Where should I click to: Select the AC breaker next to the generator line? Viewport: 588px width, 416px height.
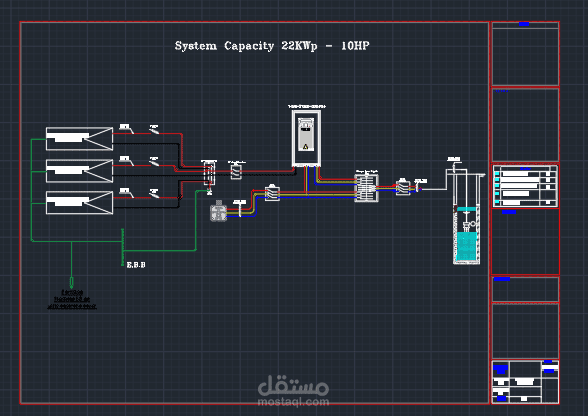(272, 193)
